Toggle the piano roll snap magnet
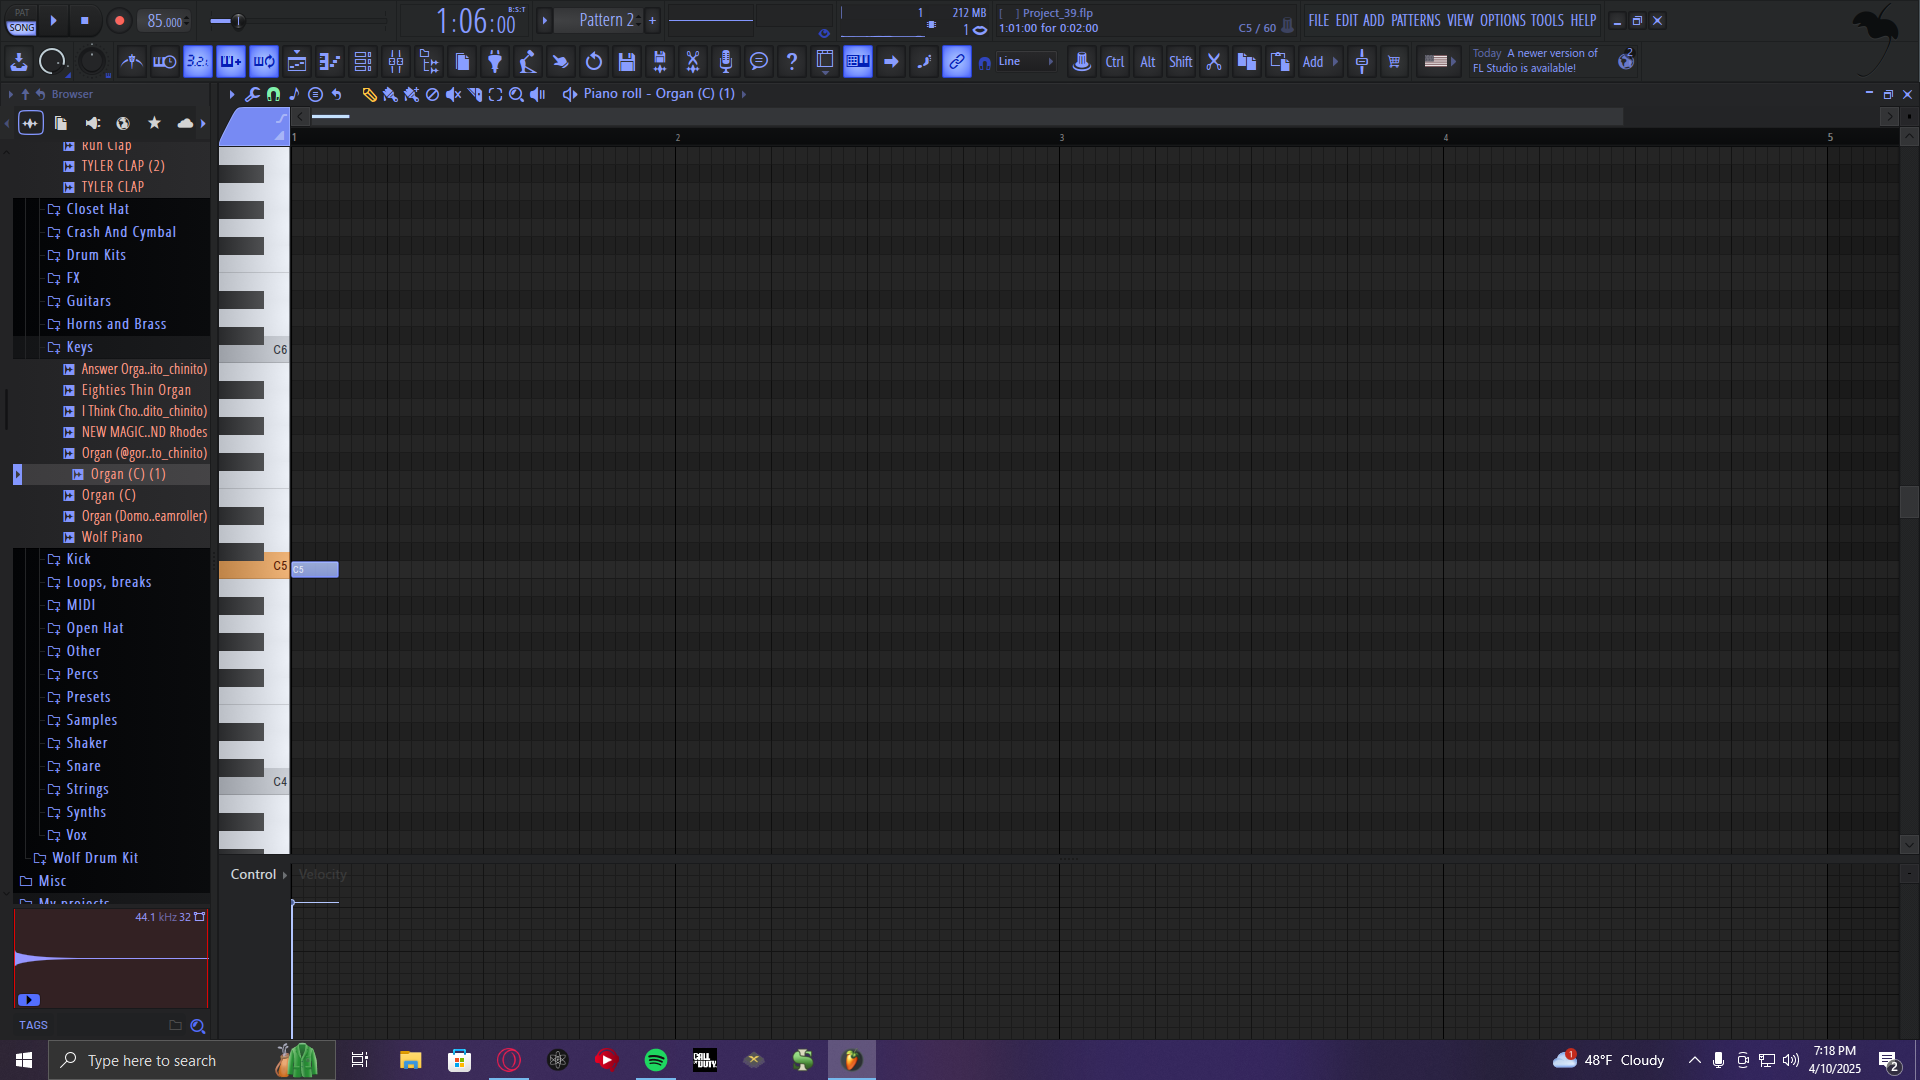Viewport: 1920px width, 1080px height. (x=273, y=94)
